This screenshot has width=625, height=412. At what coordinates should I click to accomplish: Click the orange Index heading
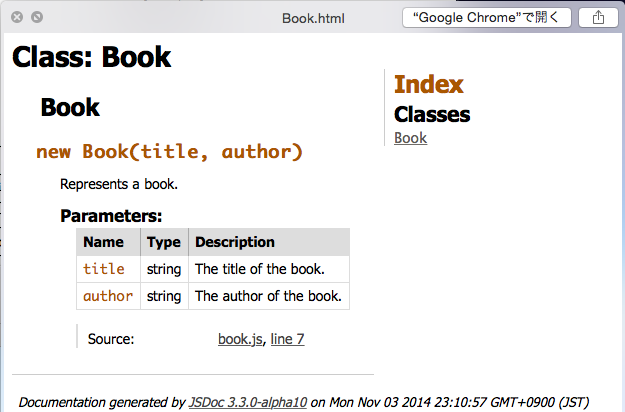coord(429,85)
